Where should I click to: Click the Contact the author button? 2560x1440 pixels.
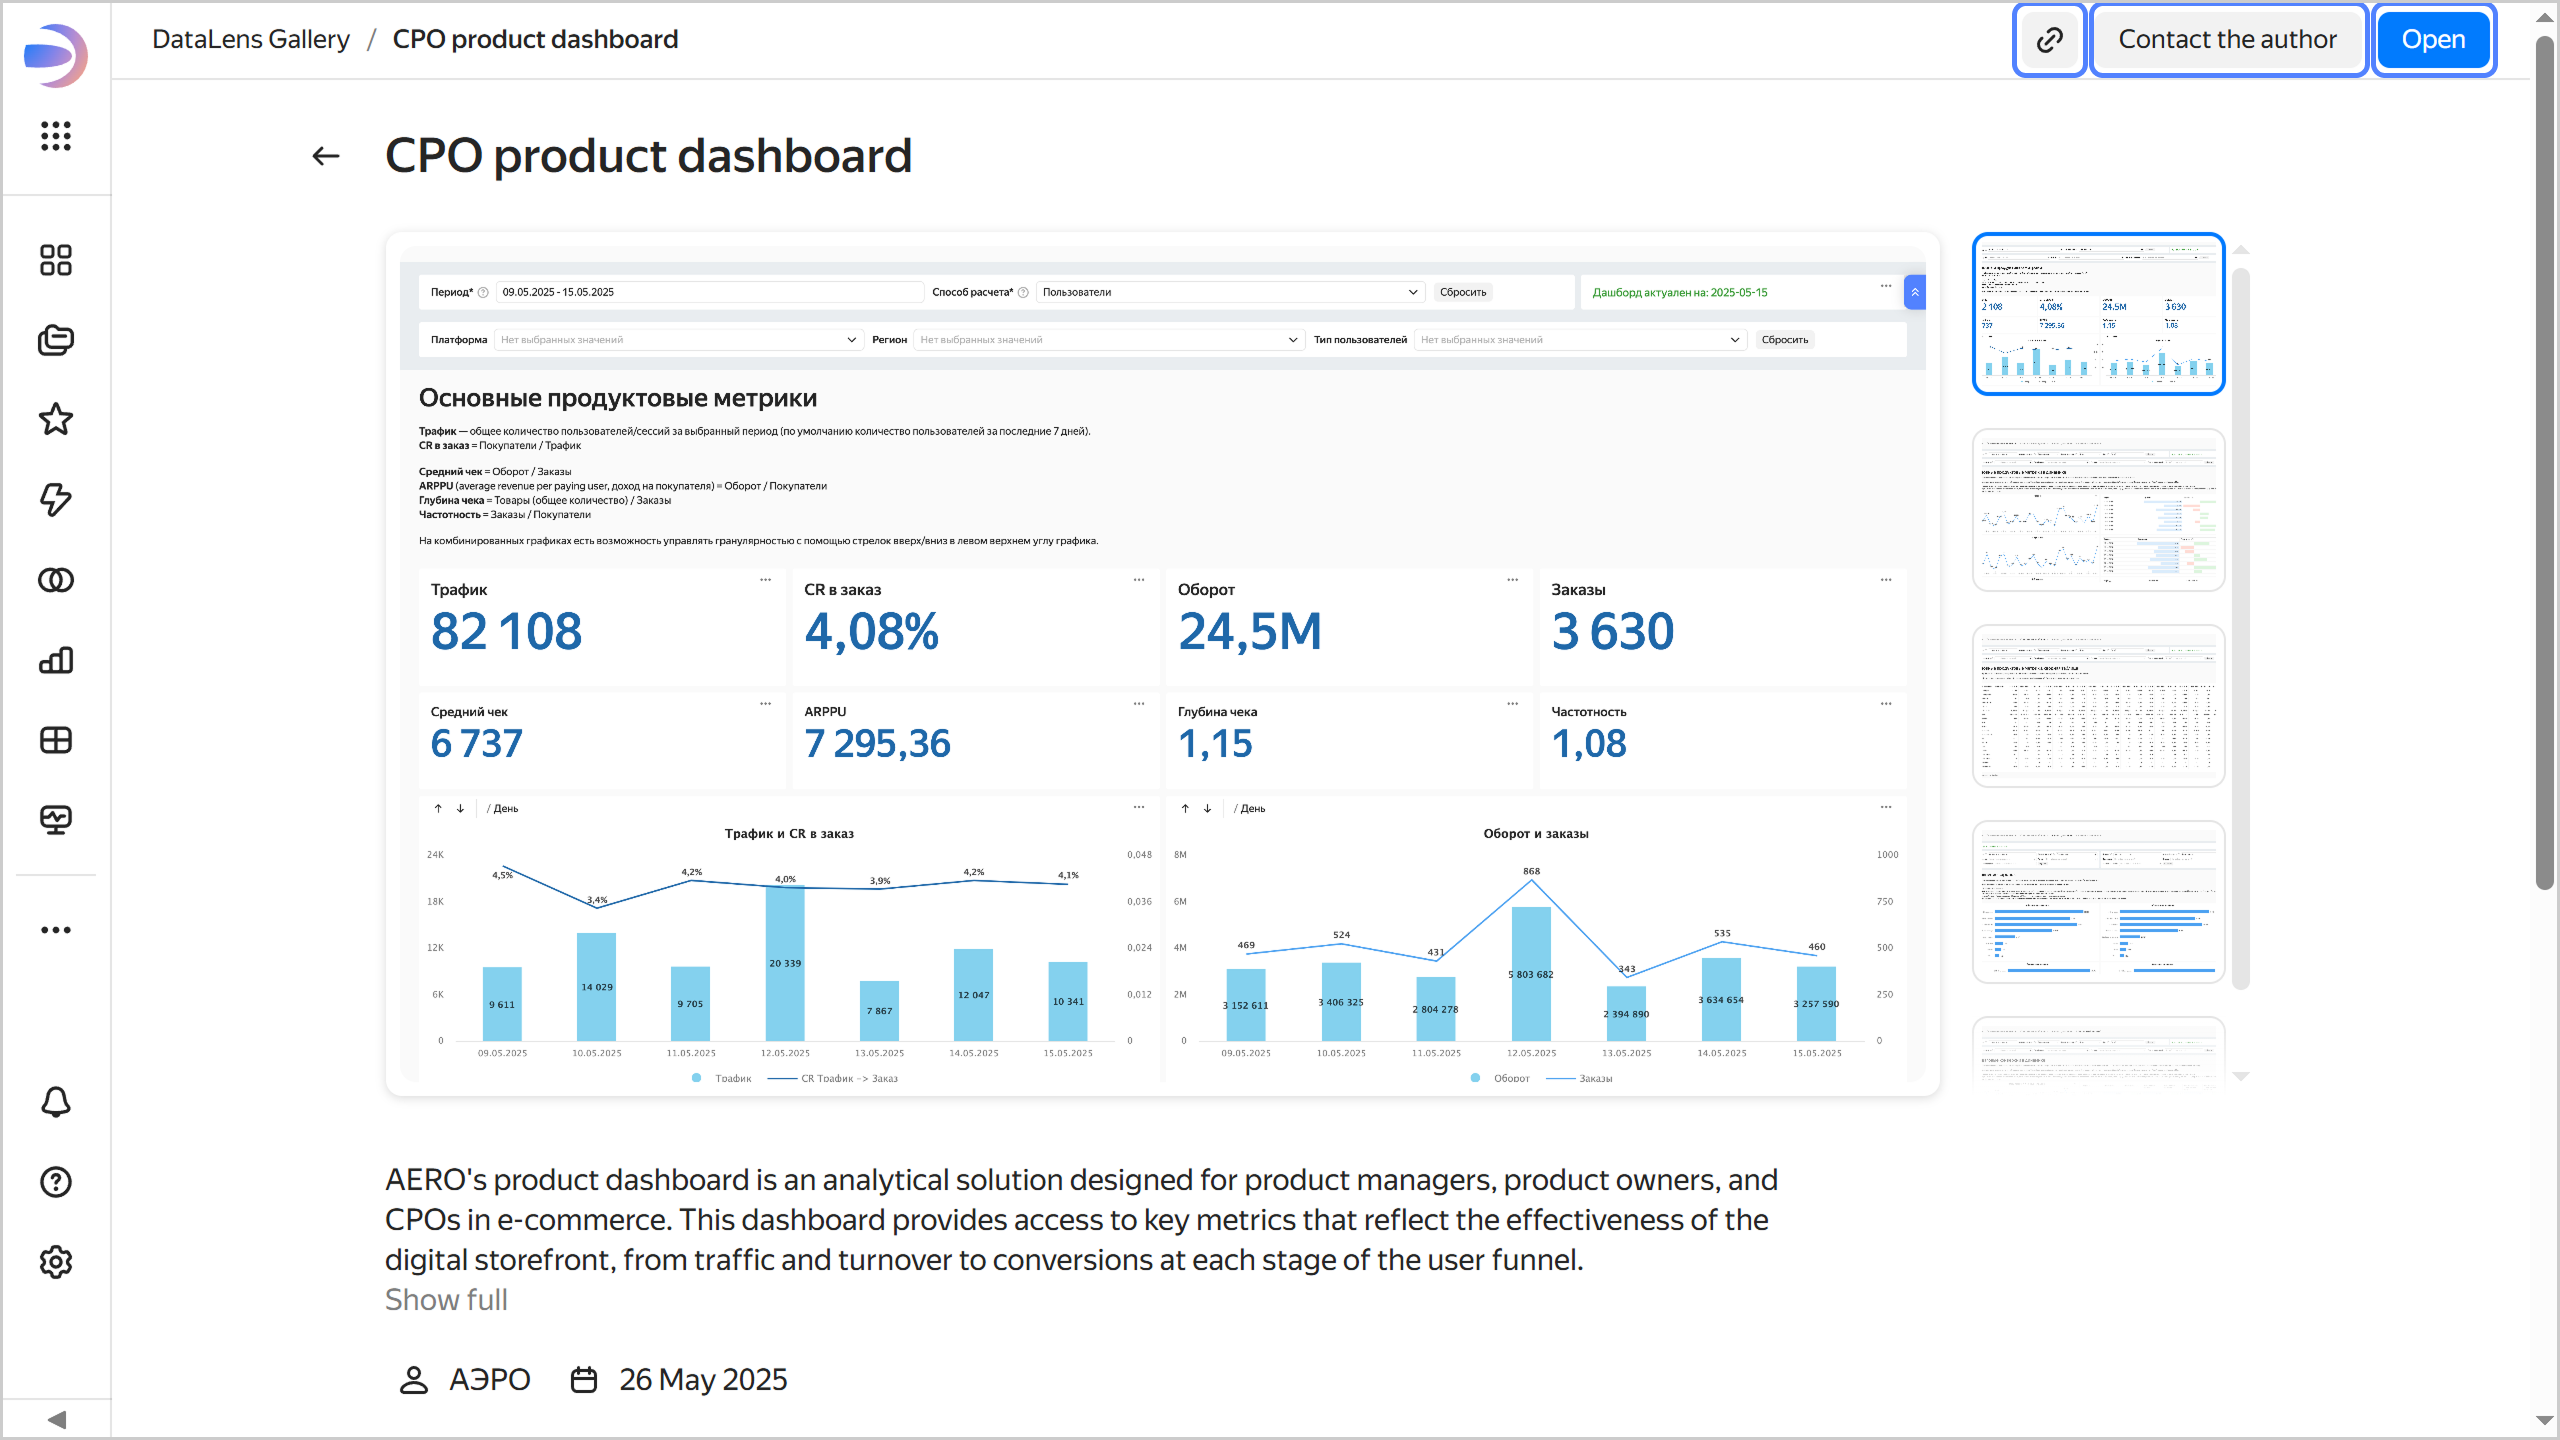click(x=2227, y=40)
